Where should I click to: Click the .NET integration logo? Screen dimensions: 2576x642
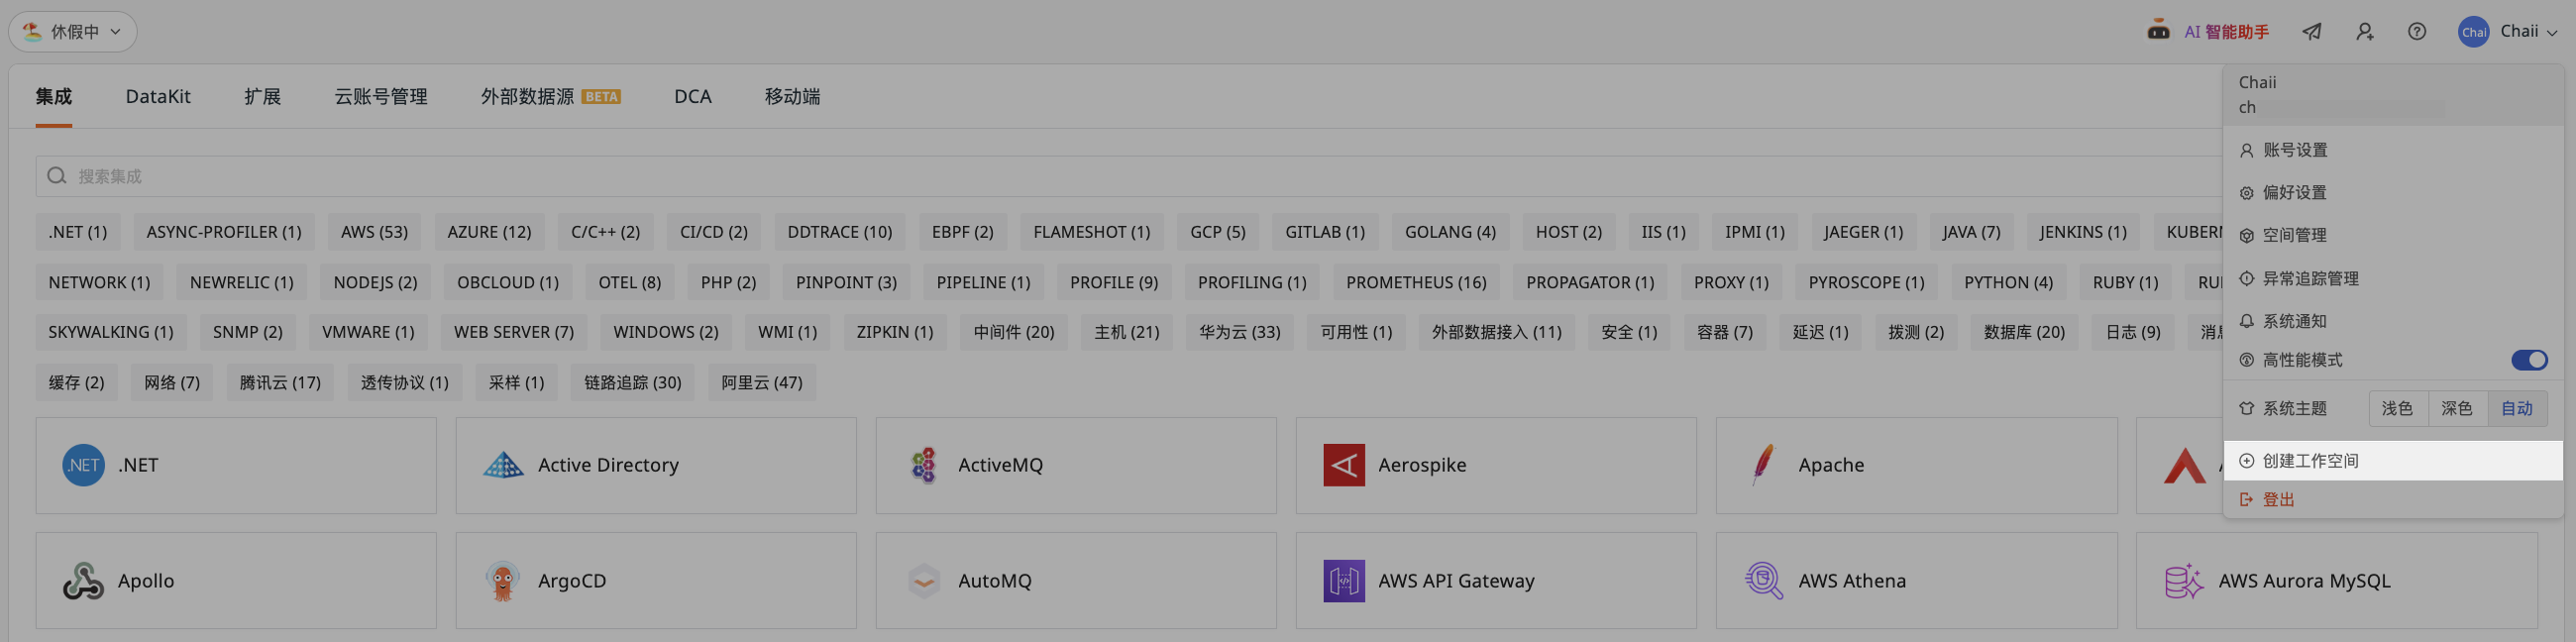(x=83, y=465)
